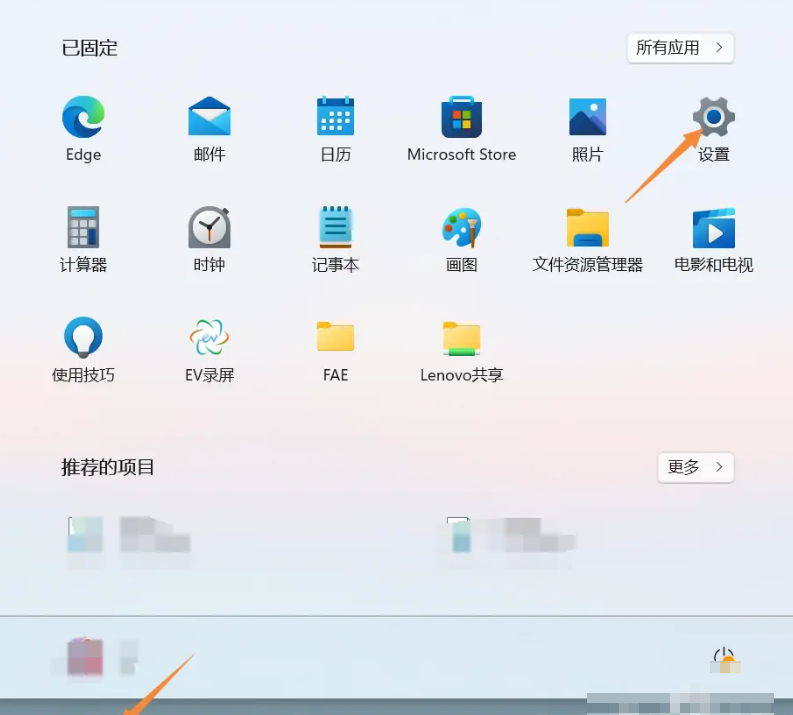793x715 pixels.
Task: Open the 设置 gear icon
Action: coord(714,117)
